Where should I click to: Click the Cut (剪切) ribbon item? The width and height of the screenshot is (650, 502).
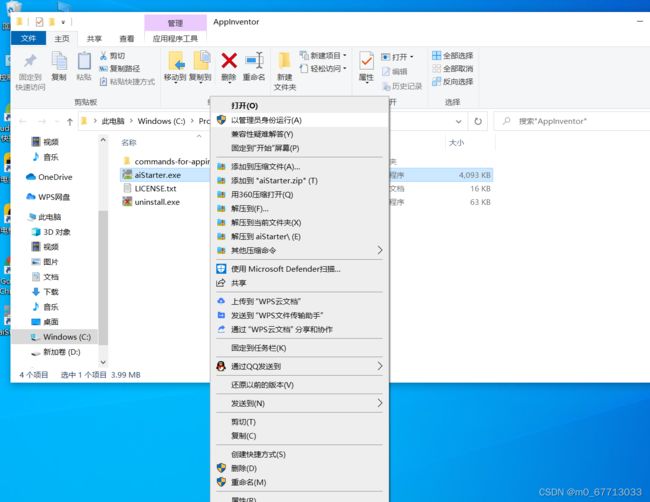pos(112,56)
